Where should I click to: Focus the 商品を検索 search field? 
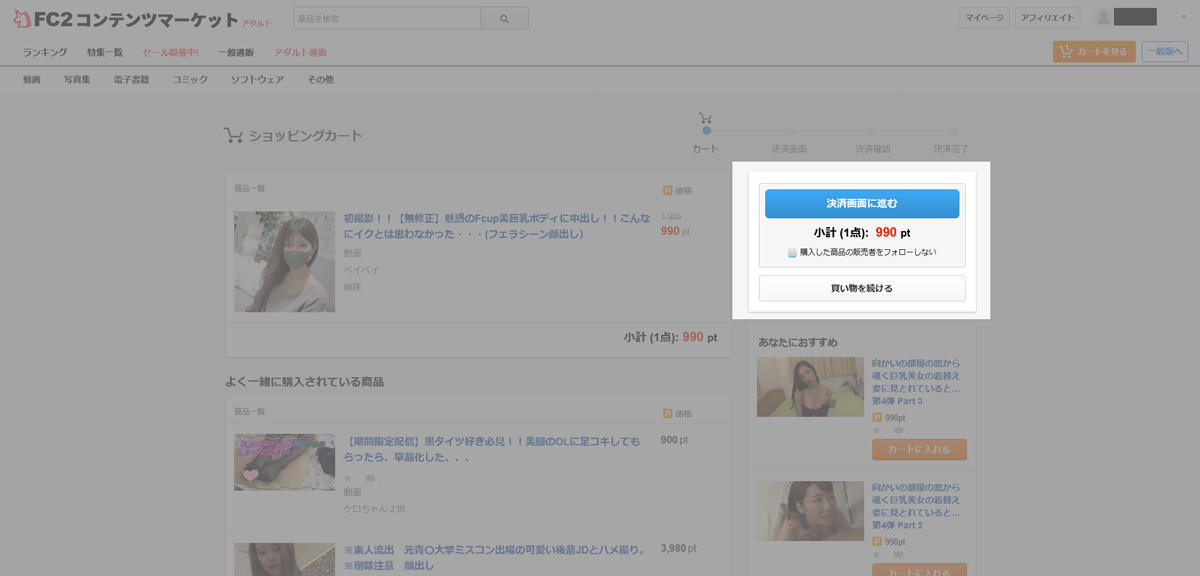(387, 18)
